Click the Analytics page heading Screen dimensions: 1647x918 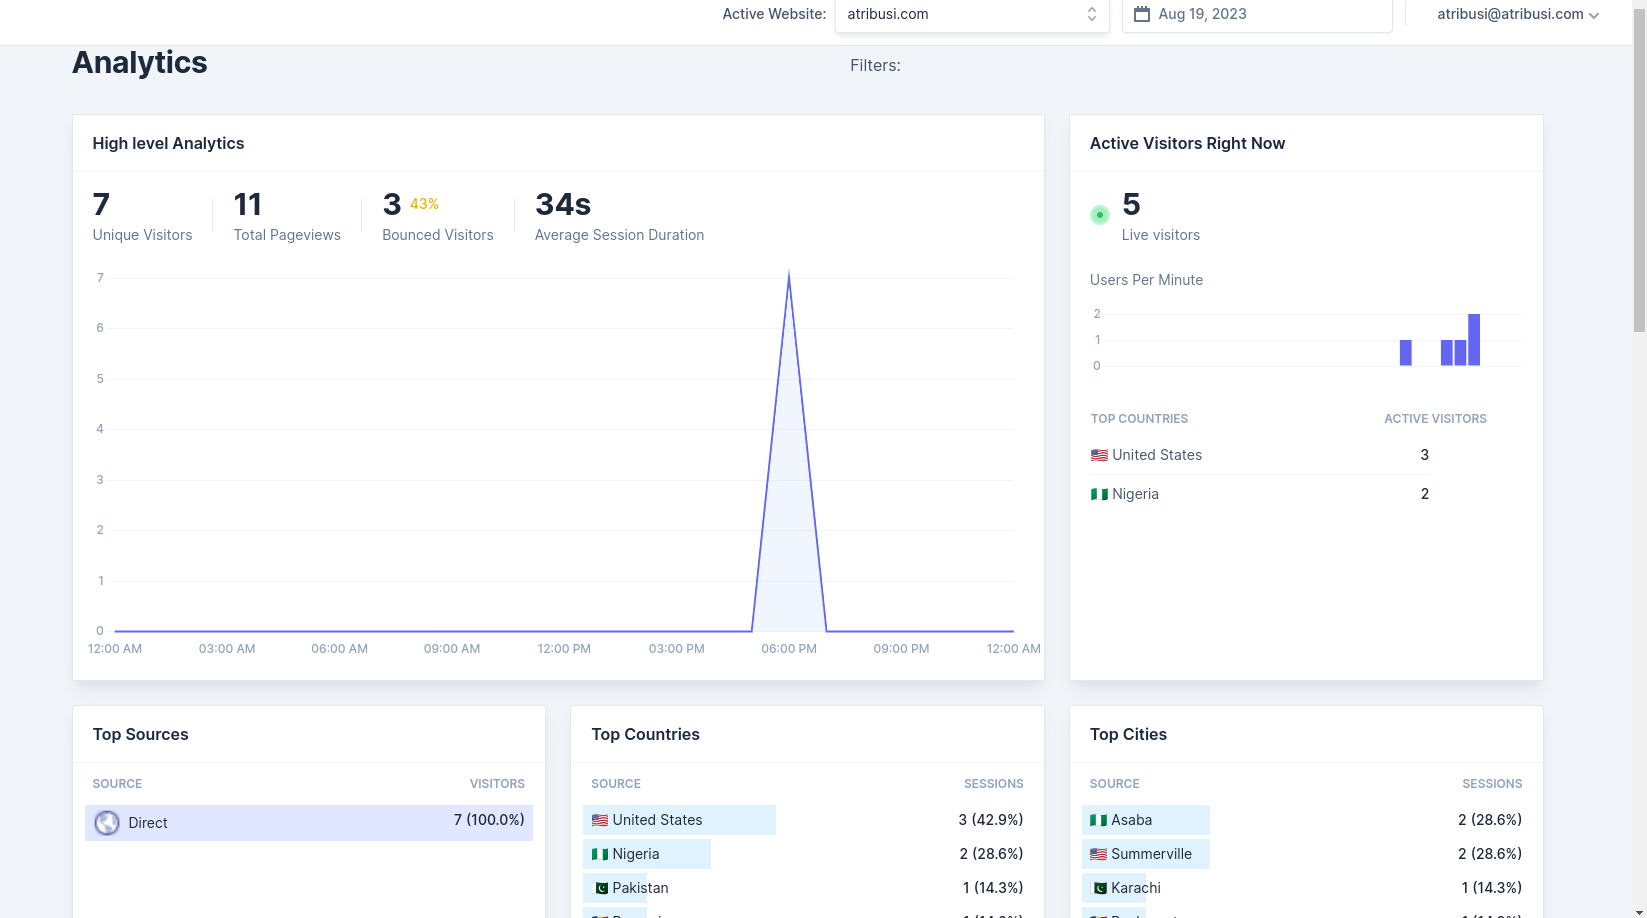(139, 62)
